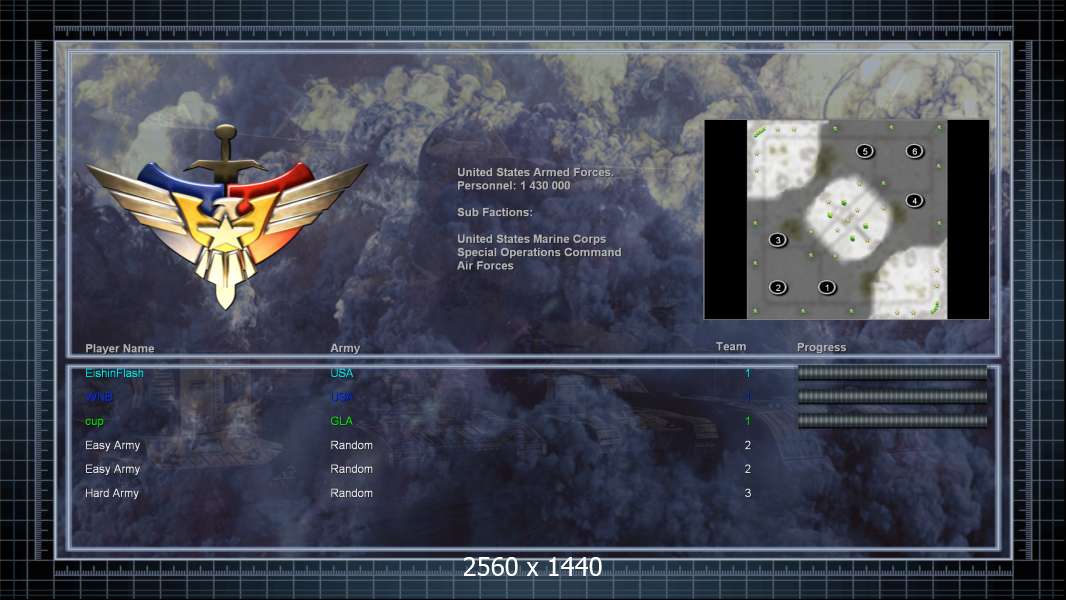The width and height of the screenshot is (1066, 600).
Task: Click the Player Name column header
Action: (120, 349)
